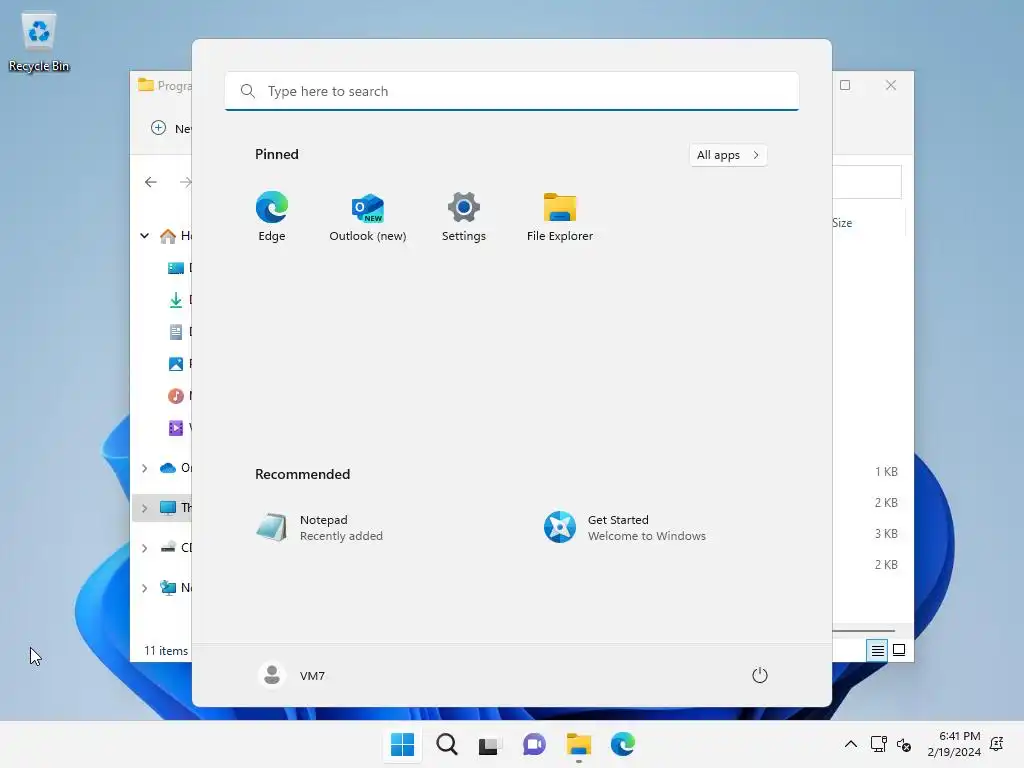Open Chat app on taskbar
Image resolution: width=1024 pixels, height=768 pixels.
pyautogui.click(x=534, y=744)
